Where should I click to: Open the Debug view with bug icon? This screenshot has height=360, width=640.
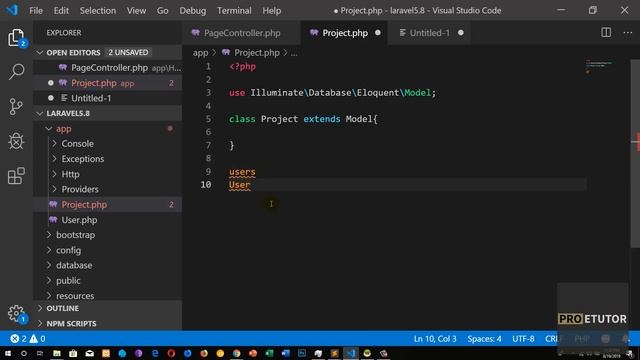pyautogui.click(x=16, y=141)
